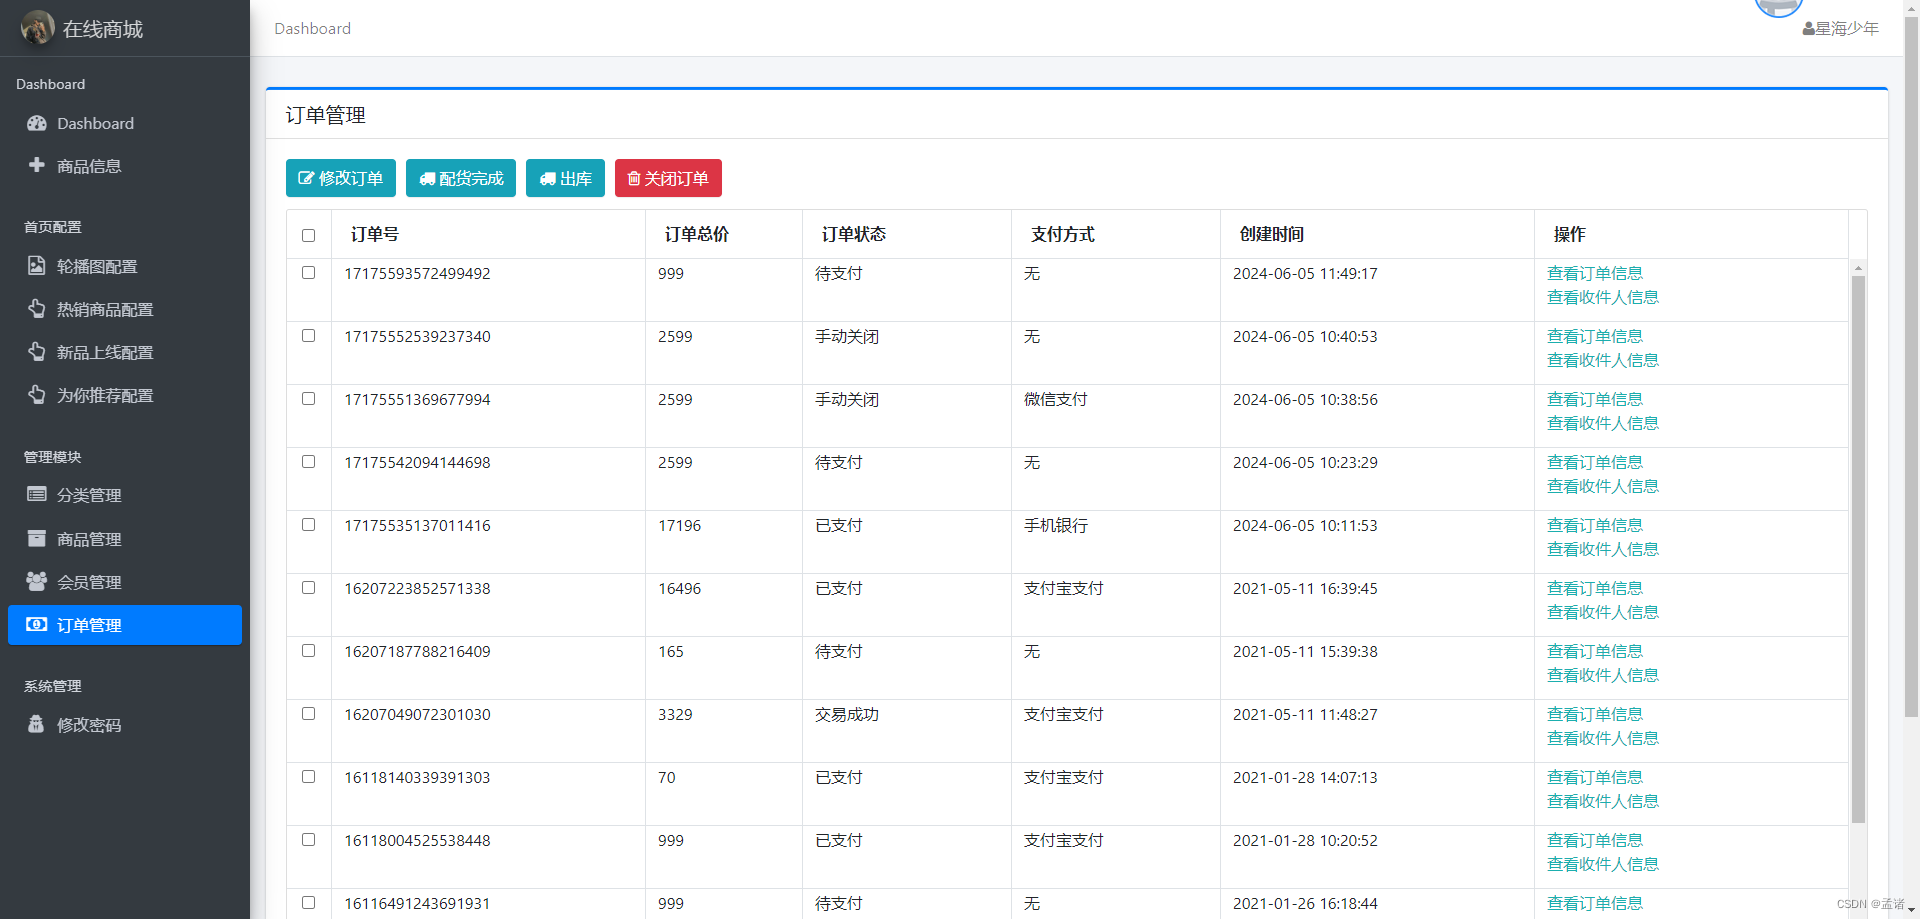The height and width of the screenshot is (919, 1920).
Task: Click the image icon beside 轮播图配置
Action: 37,266
